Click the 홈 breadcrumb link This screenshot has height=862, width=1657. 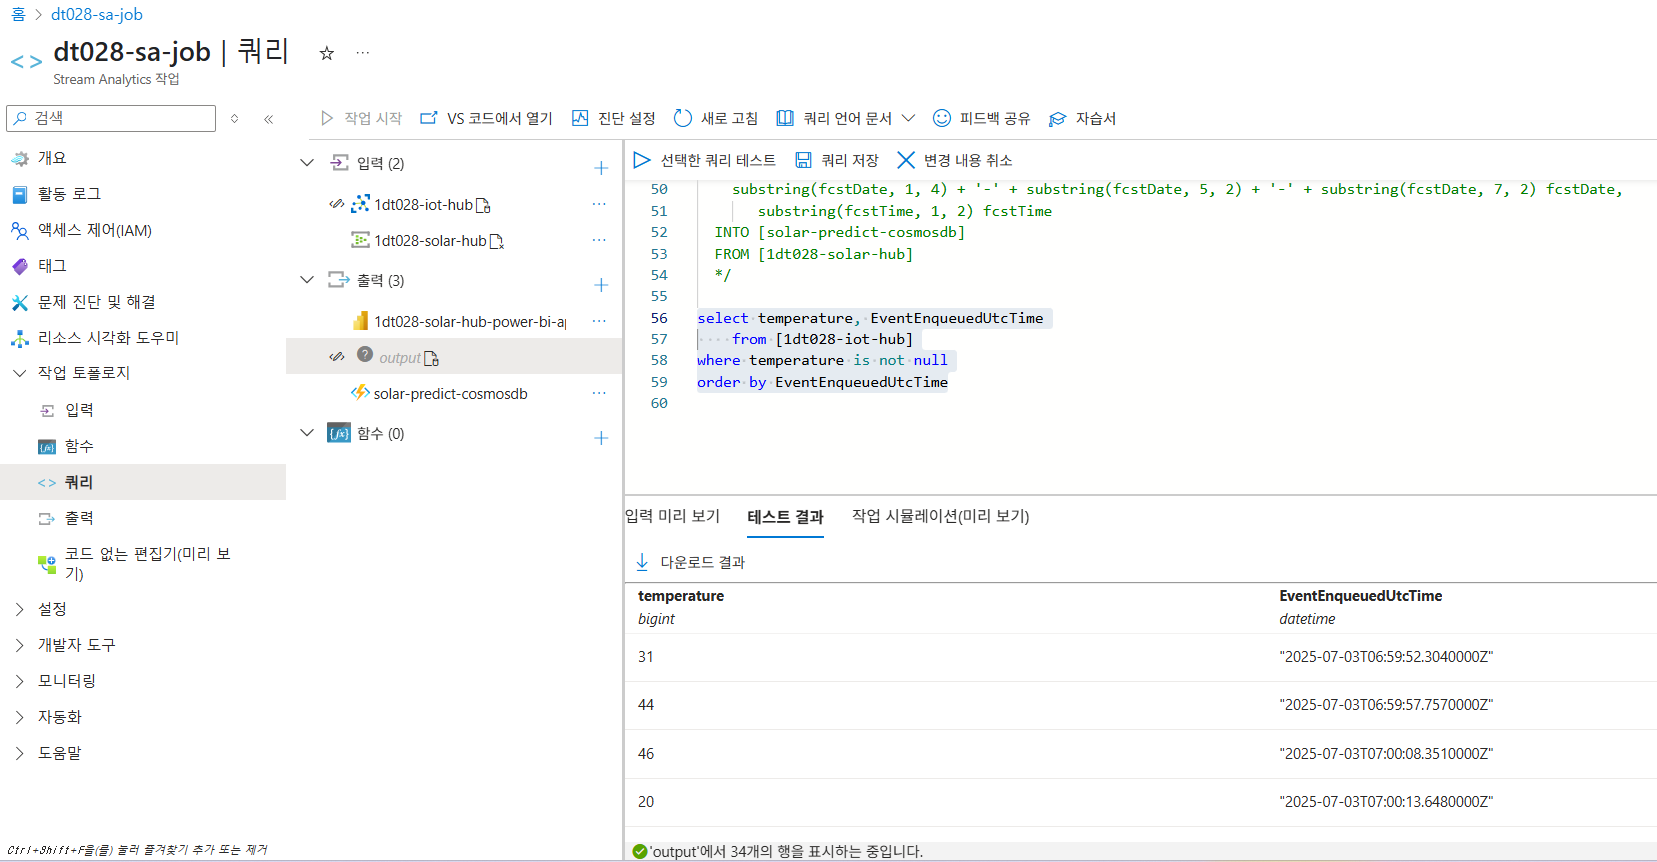pos(18,14)
